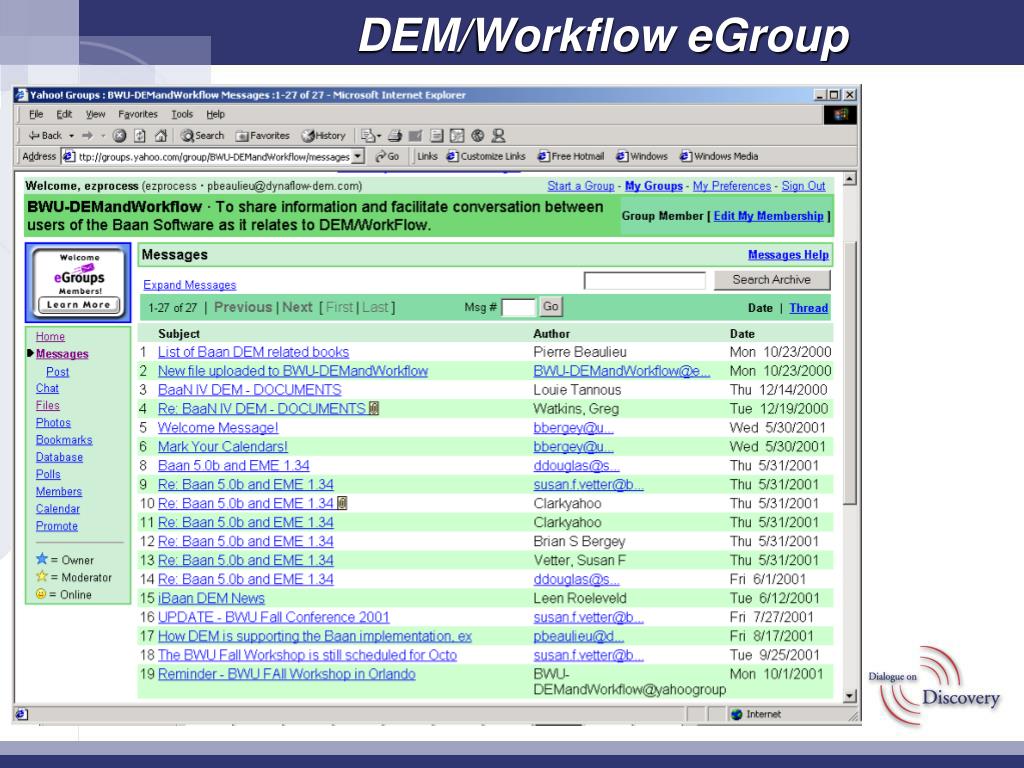Viewport: 1024px width, 768px height.
Task: Click the Forward arrow in the toolbar
Action: 88,136
